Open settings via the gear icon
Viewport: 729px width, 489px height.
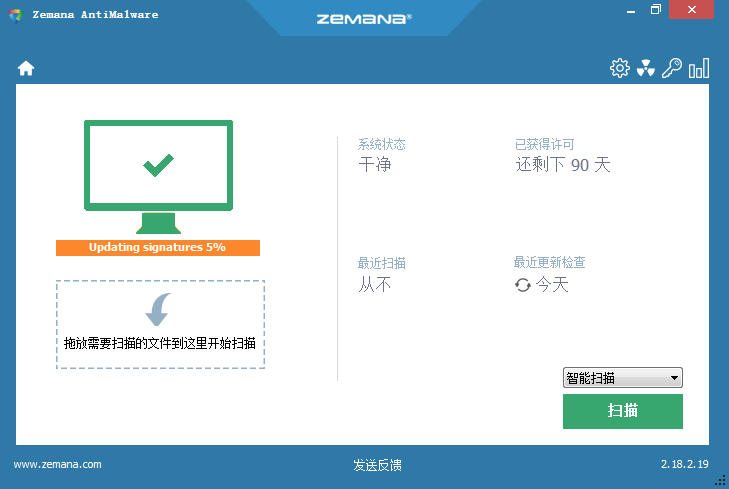click(x=620, y=68)
